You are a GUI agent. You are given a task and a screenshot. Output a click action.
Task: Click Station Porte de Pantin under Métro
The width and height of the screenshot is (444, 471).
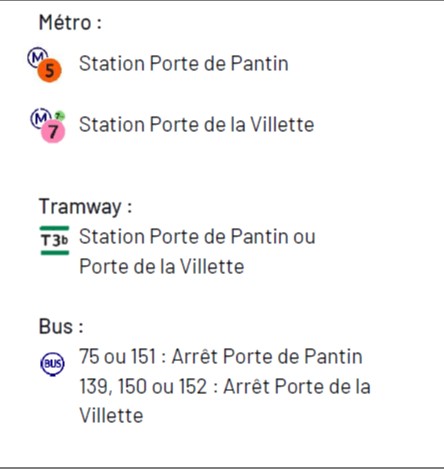[x=184, y=63]
